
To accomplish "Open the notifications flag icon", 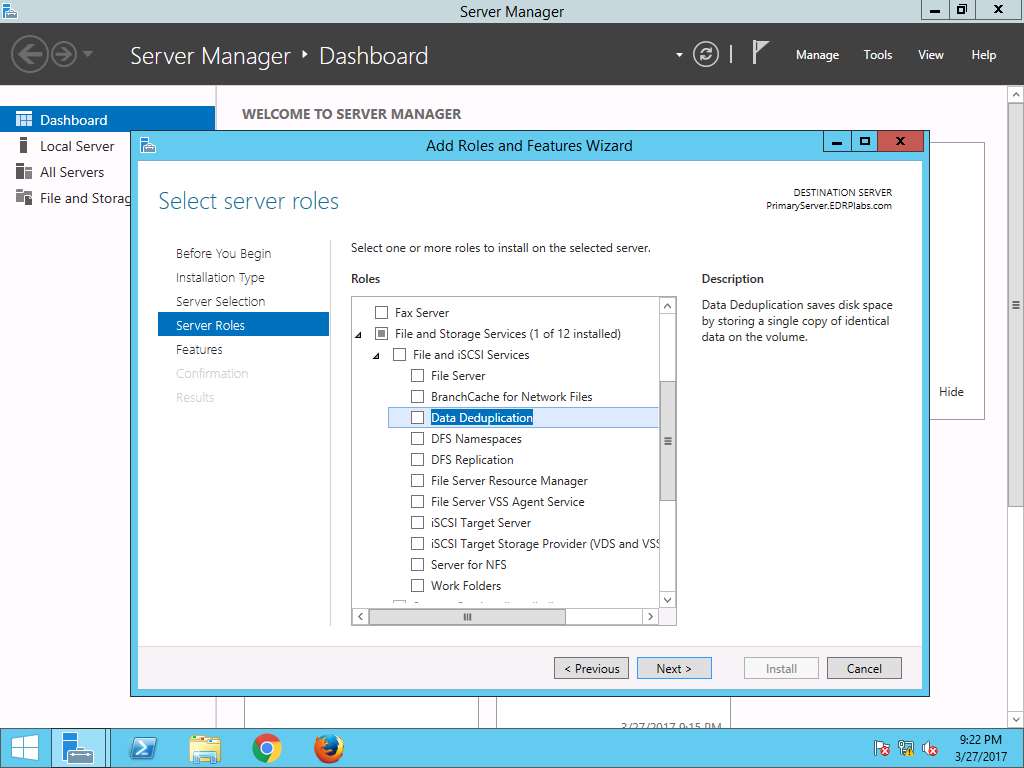I will click(x=760, y=52).
